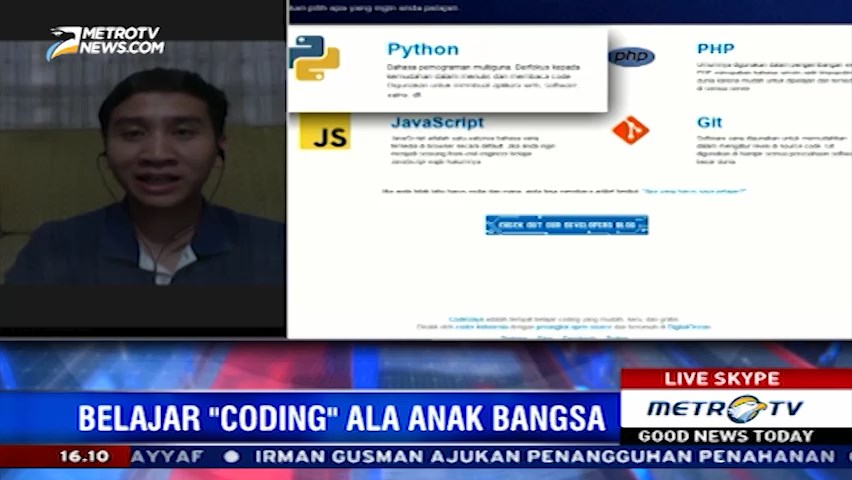This screenshot has height=480, width=852.
Task: Click the GOOD NEWS TODAY label
Action: pyautogui.click(x=726, y=436)
